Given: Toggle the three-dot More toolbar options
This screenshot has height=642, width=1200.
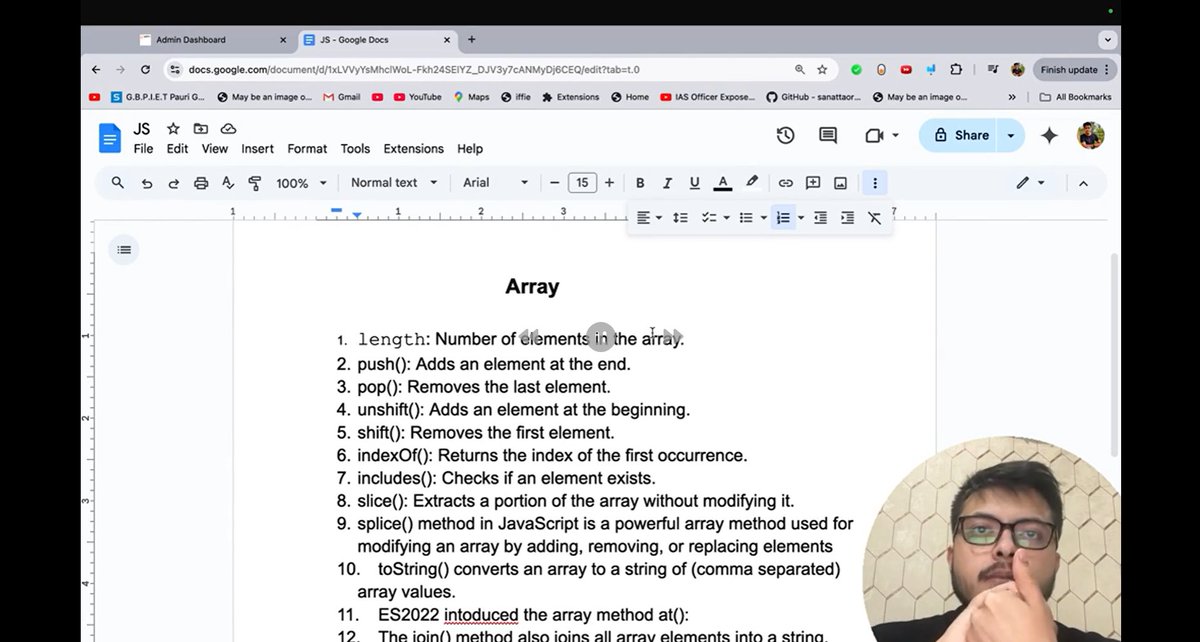Looking at the screenshot, I should pos(875,183).
